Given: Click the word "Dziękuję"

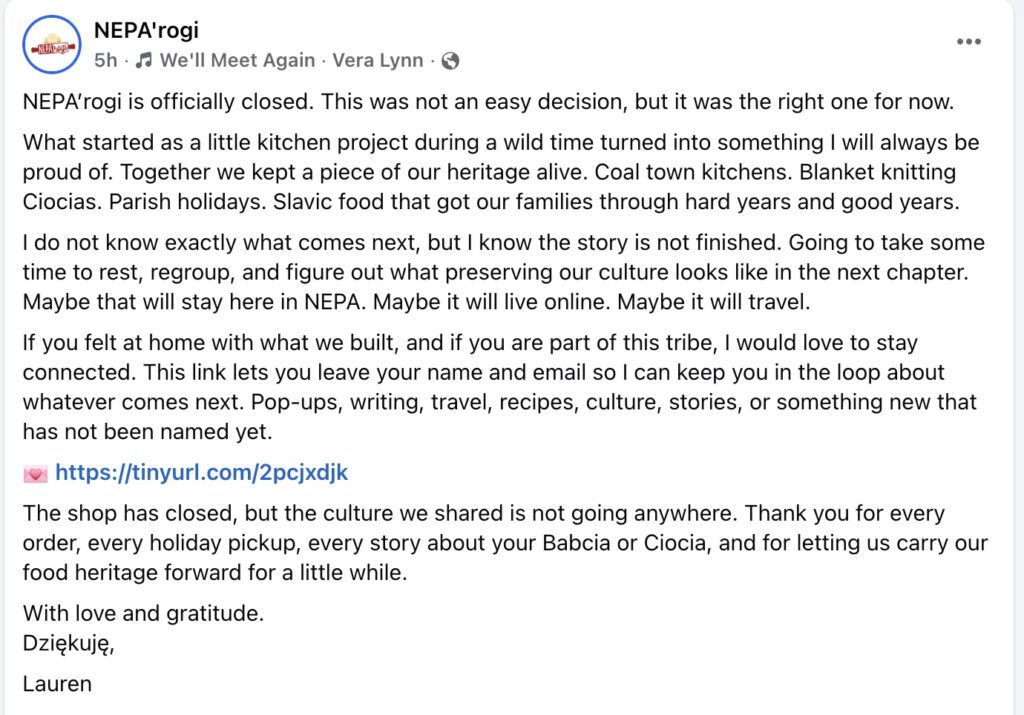Looking at the screenshot, I should point(67,643).
